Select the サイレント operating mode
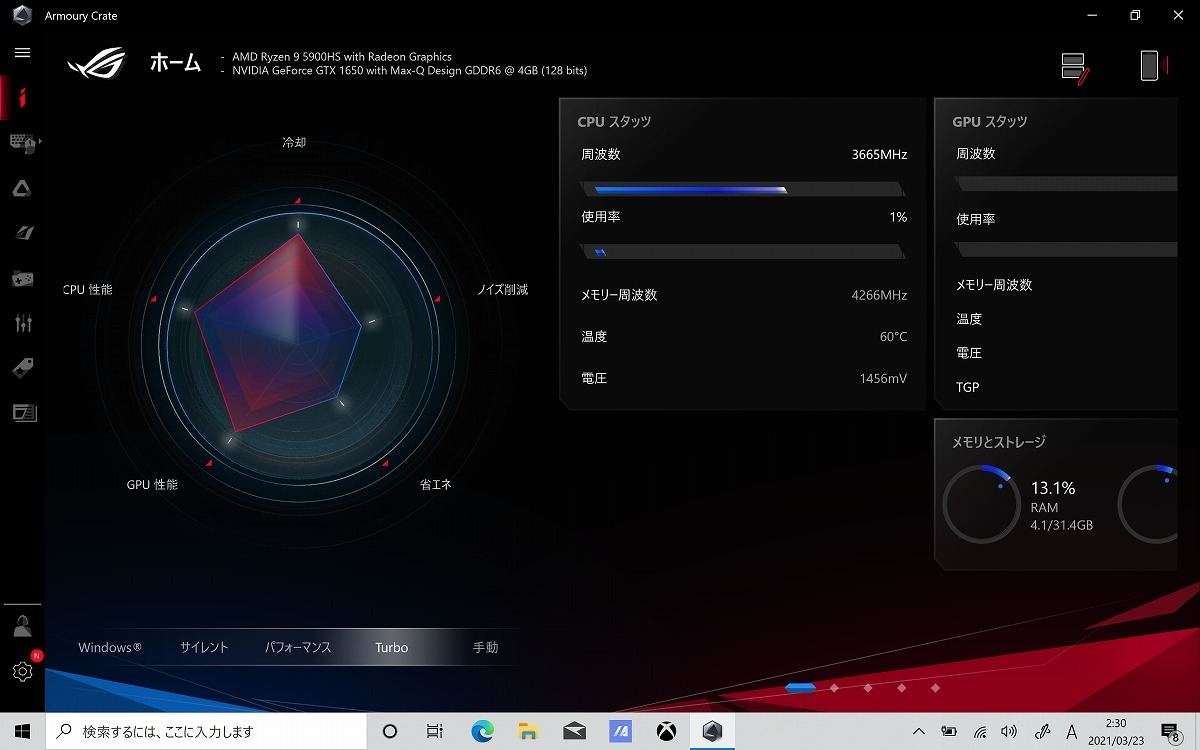Image resolution: width=1200 pixels, height=750 pixels. [x=204, y=647]
